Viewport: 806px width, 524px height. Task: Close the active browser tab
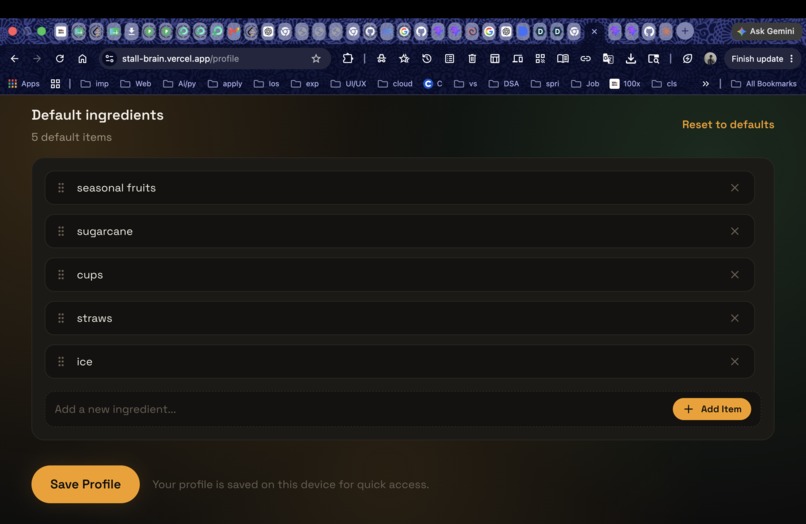tap(594, 31)
